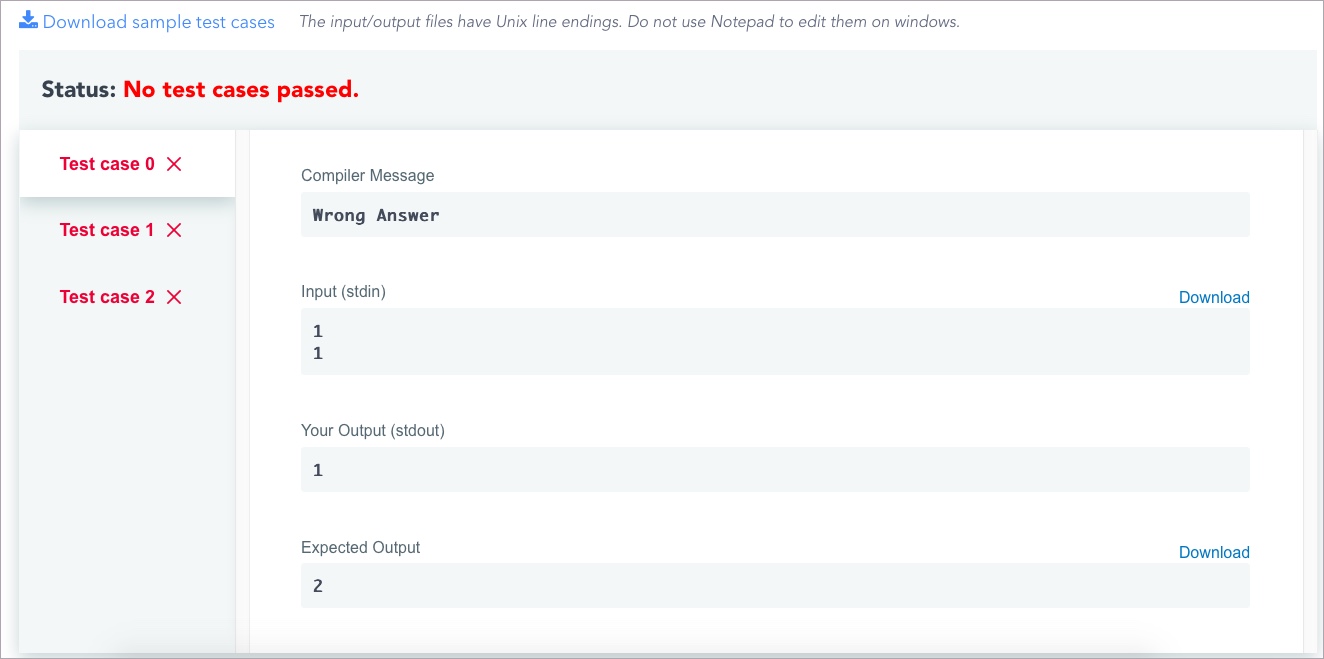The height and width of the screenshot is (659, 1324).
Task: Download the Expected Output file
Action: pos(1213,552)
